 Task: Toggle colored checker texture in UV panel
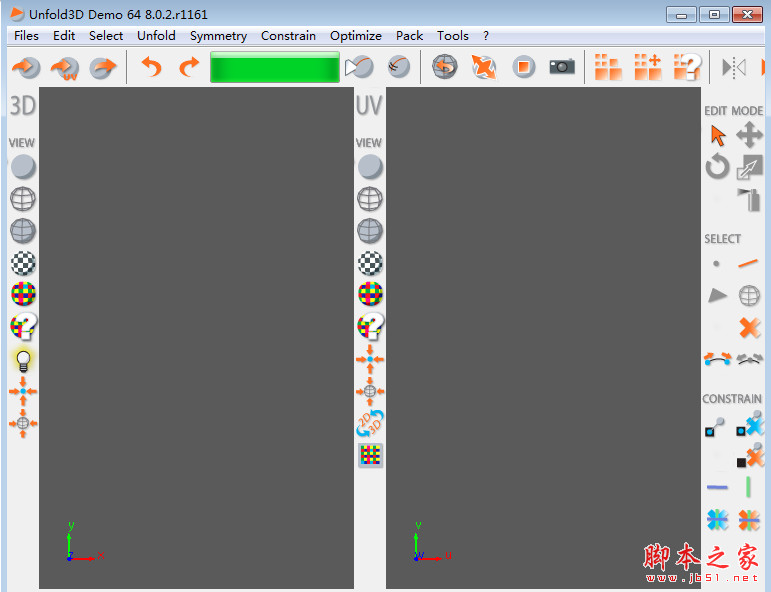coord(370,294)
